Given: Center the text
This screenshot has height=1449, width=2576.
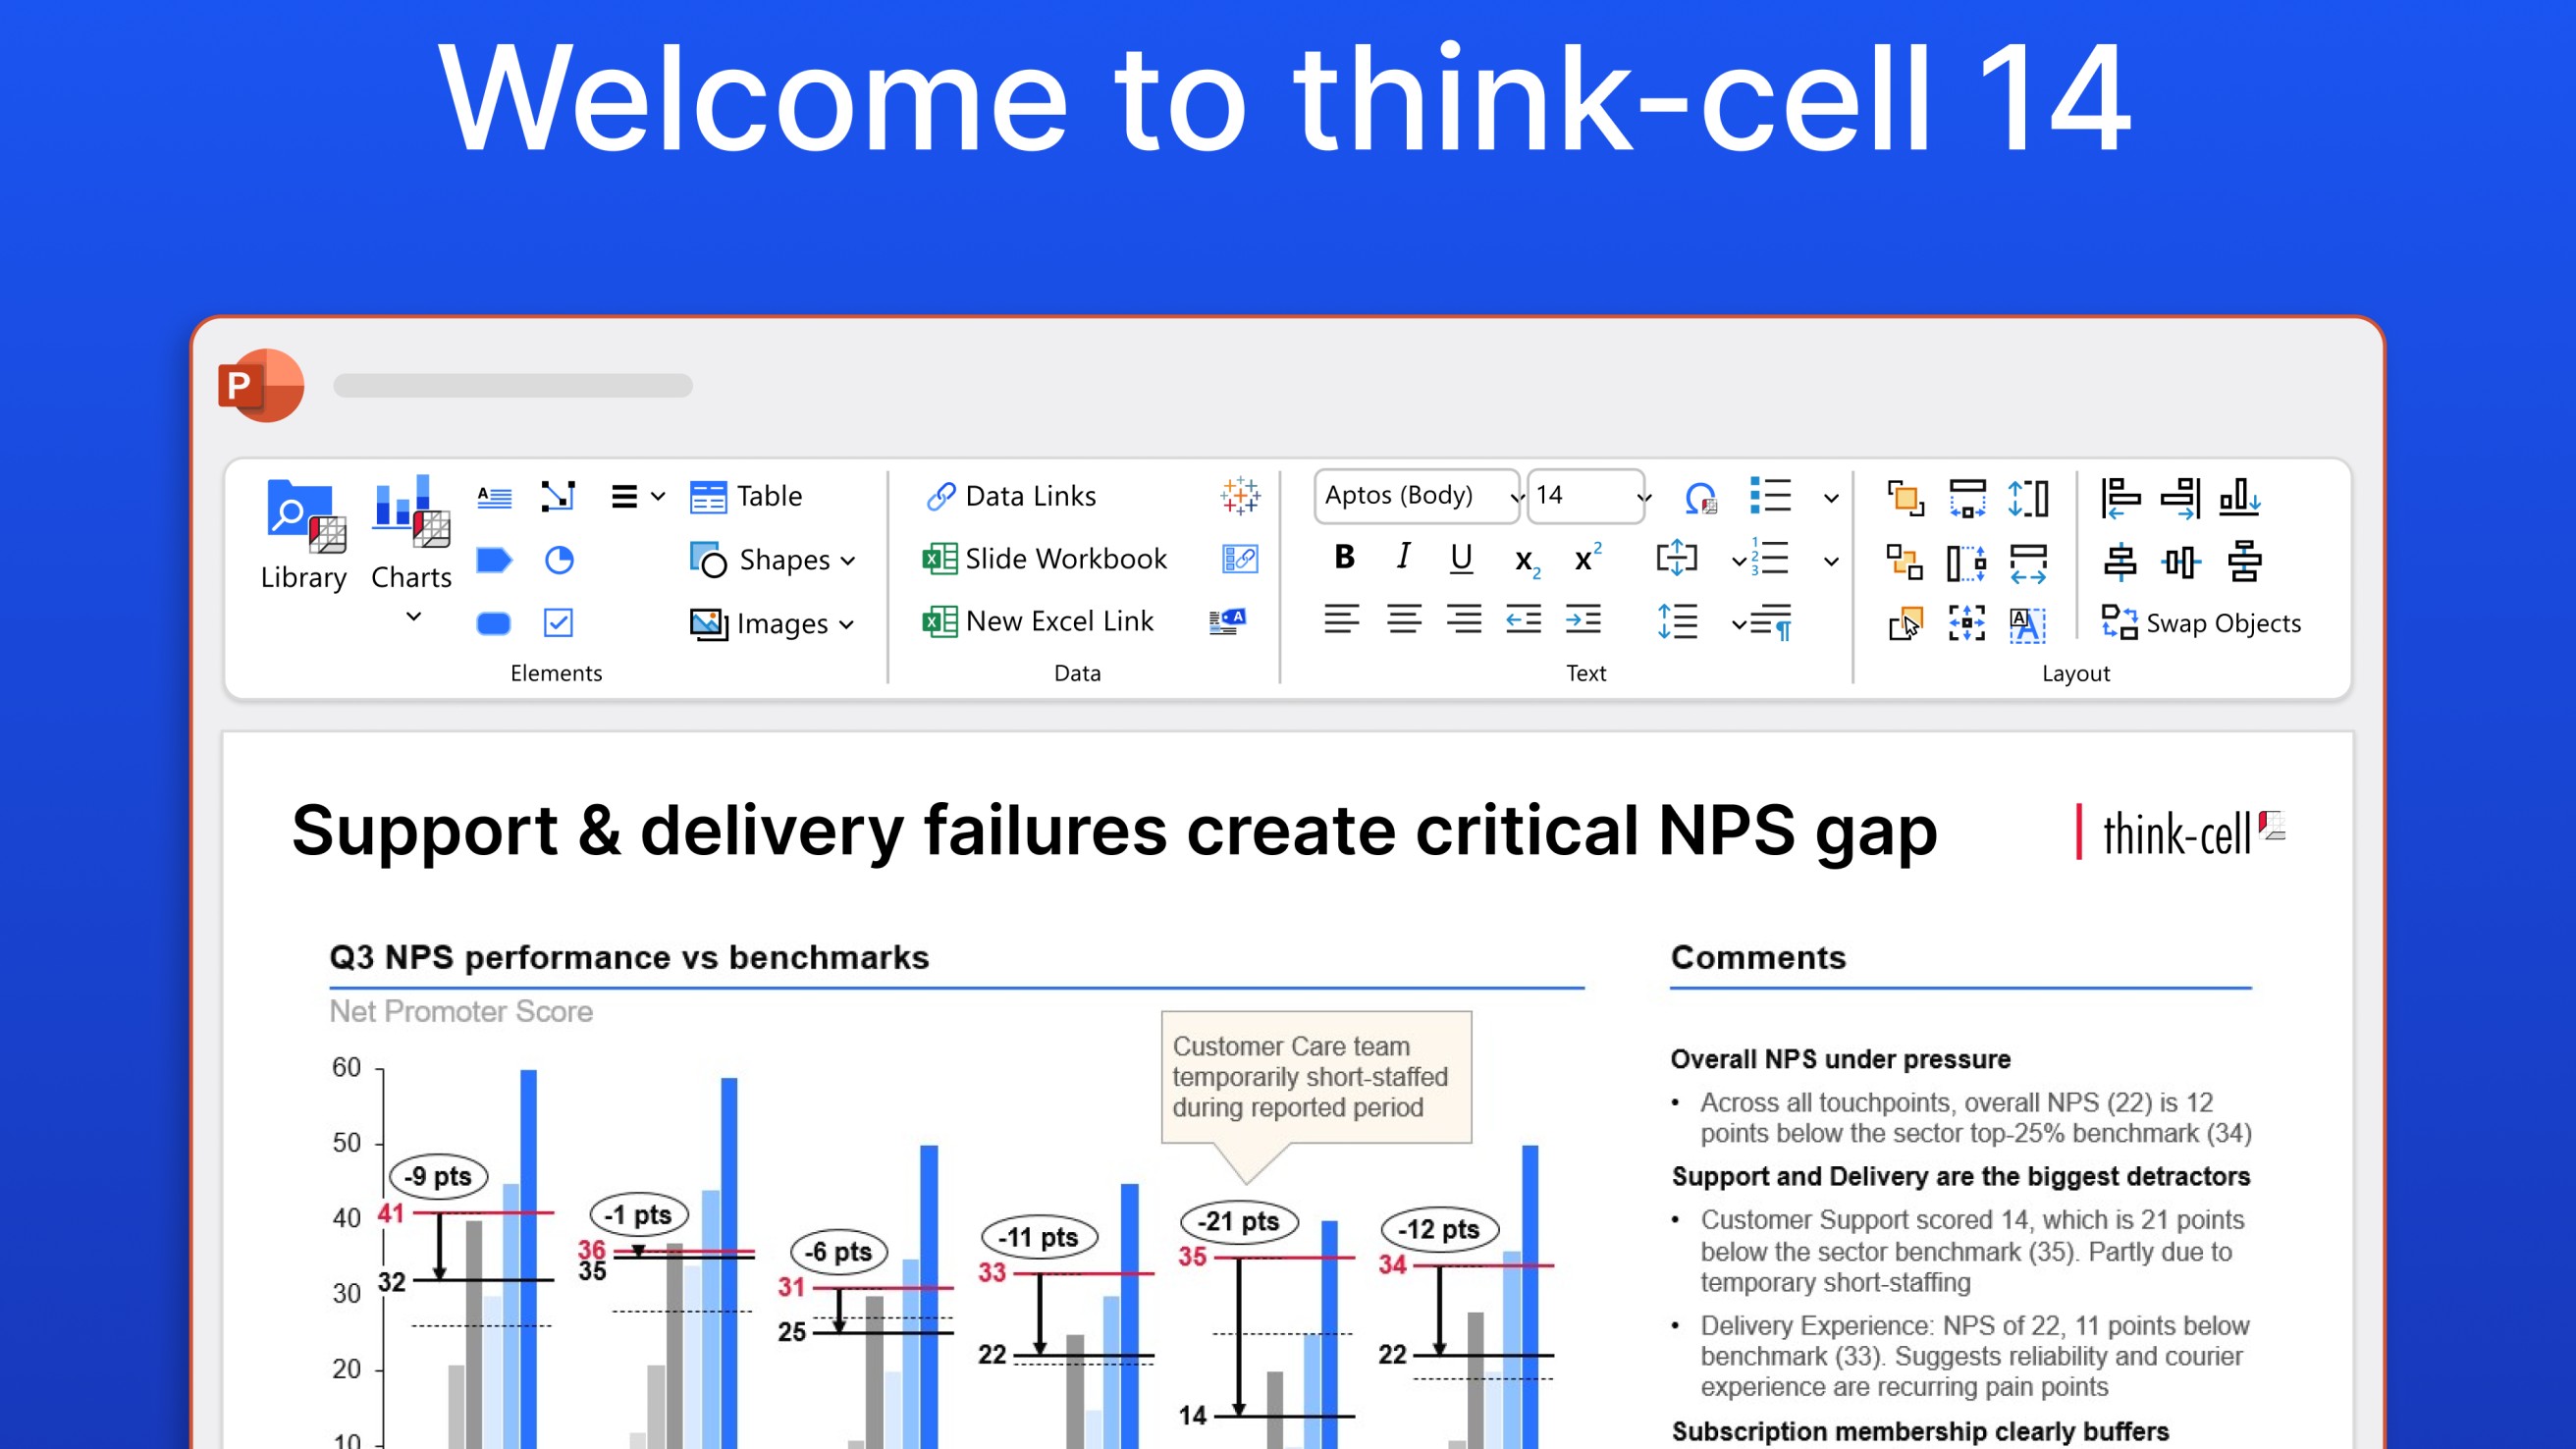Looking at the screenshot, I should point(1404,620).
